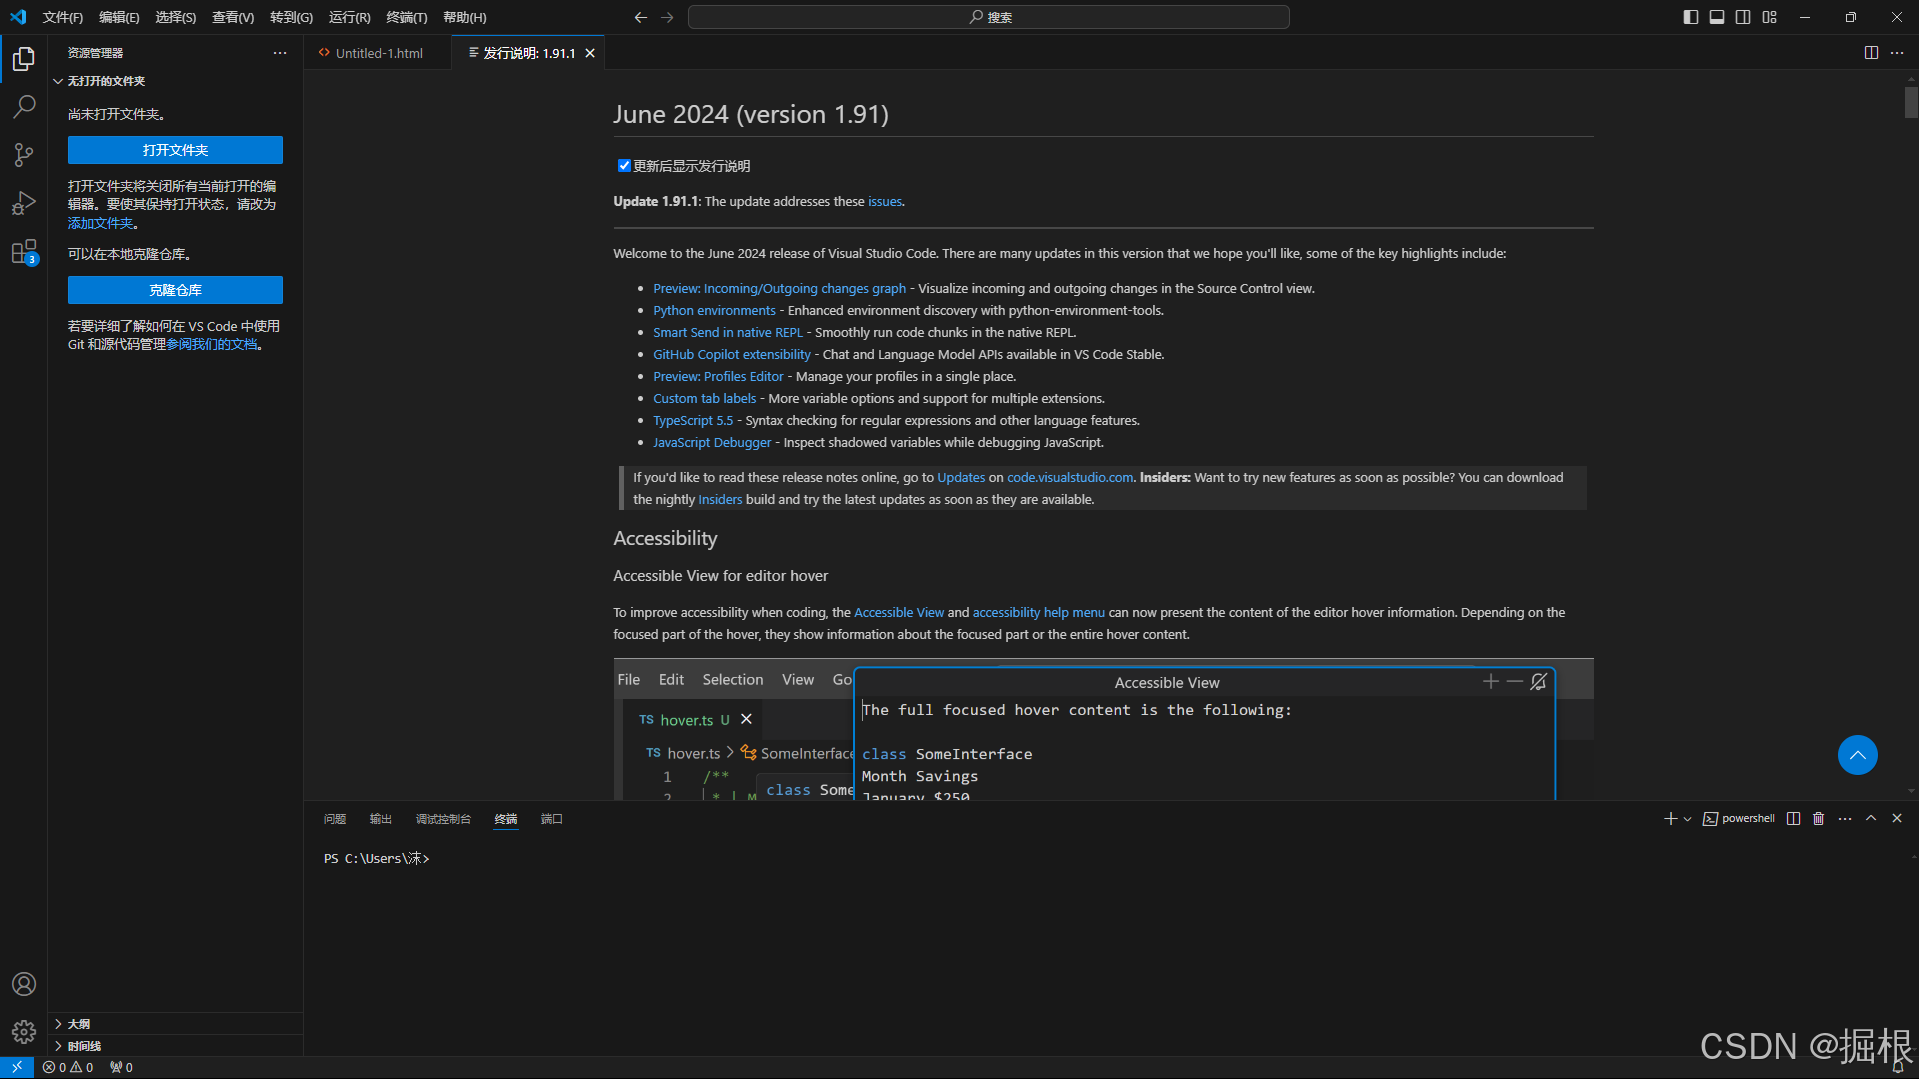The width and height of the screenshot is (1919, 1079).
Task: Open terminal panel more actions
Action: coord(1845,819)
